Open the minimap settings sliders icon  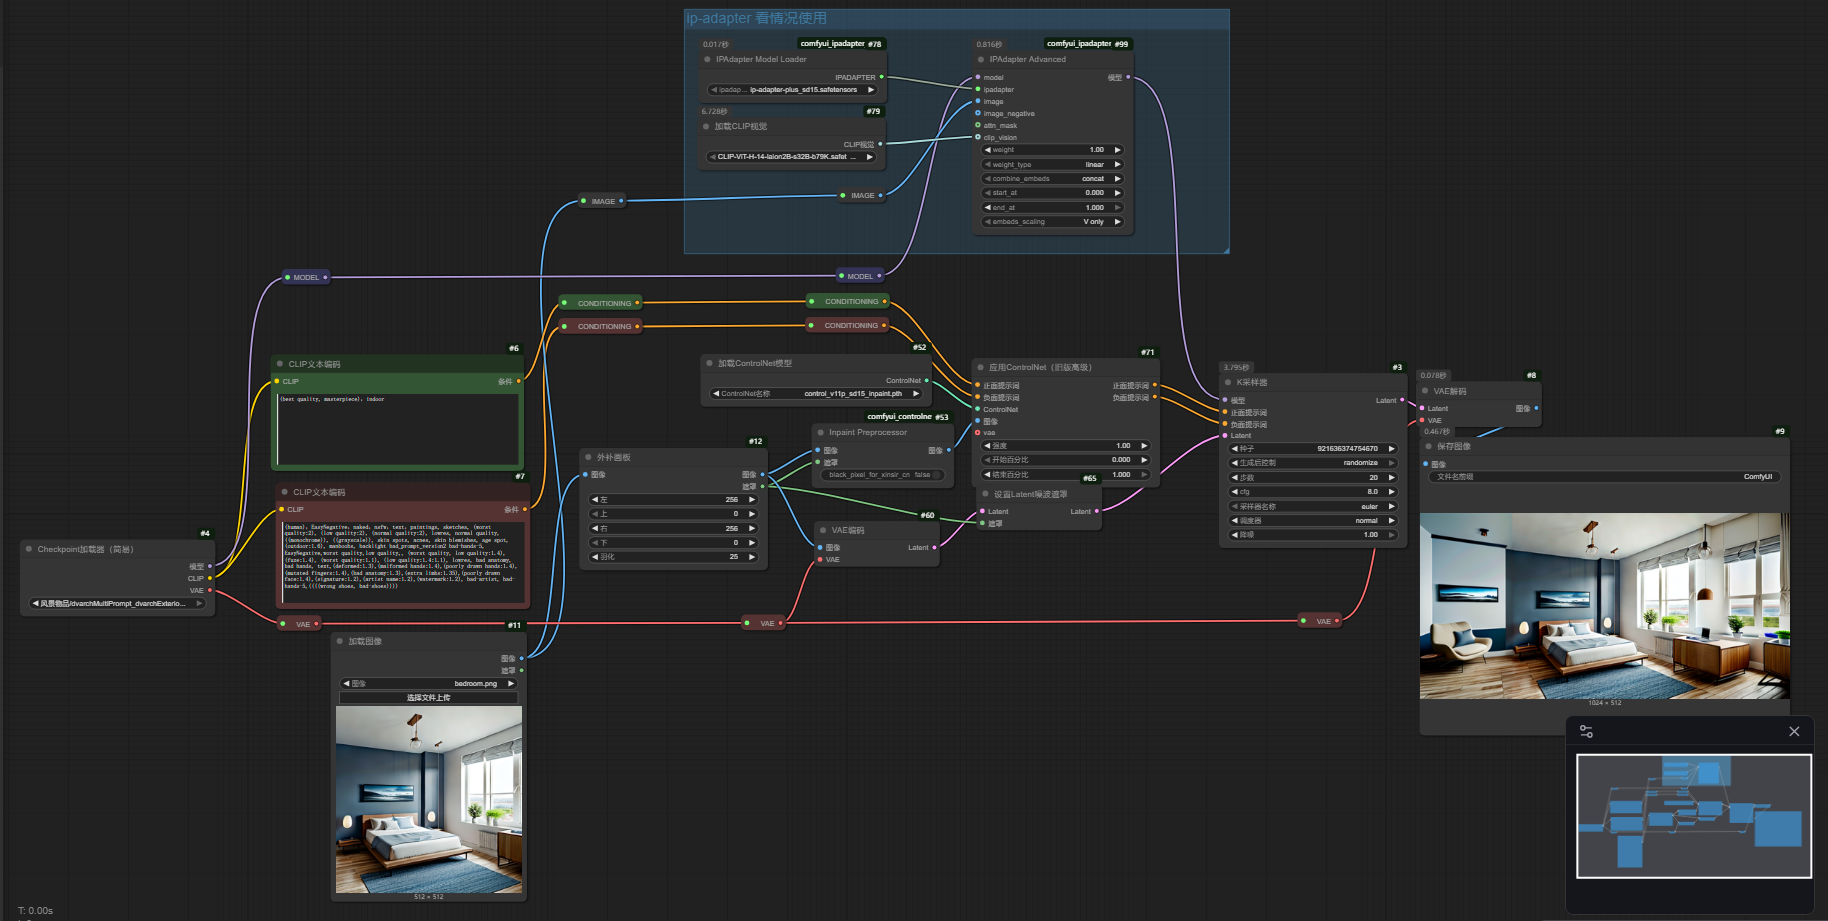tap(1586, 732)
